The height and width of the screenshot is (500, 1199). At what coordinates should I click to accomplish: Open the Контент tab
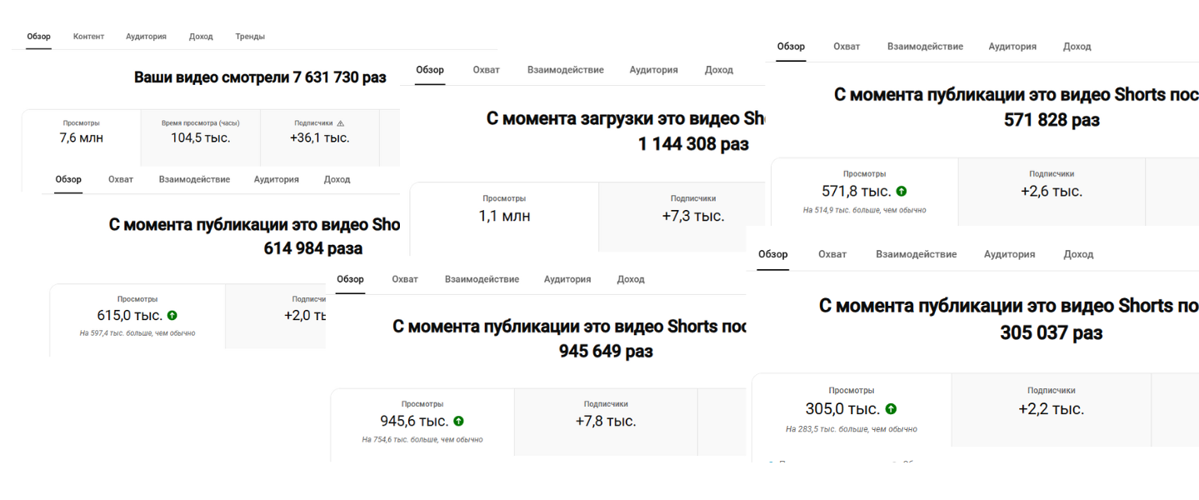88,37
